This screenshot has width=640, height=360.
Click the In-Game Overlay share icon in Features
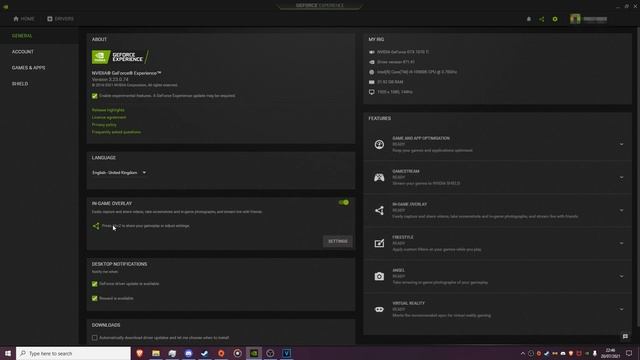click(379, 210)
